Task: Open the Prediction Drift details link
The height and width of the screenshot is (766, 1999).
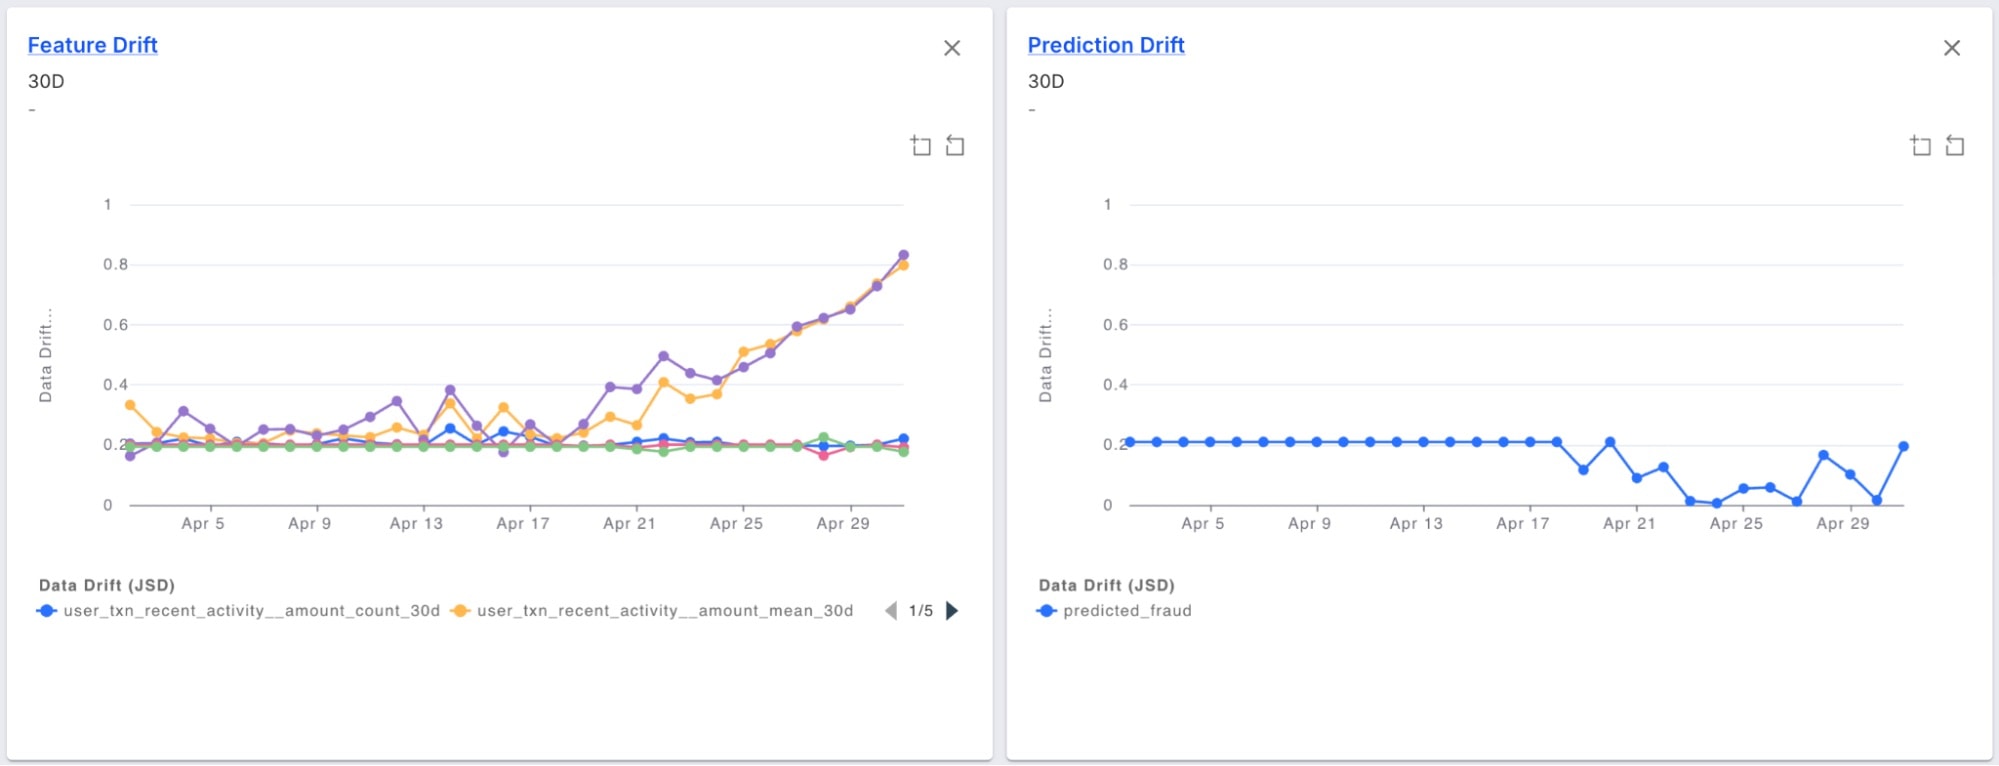Action: (x=1106, y=45)
